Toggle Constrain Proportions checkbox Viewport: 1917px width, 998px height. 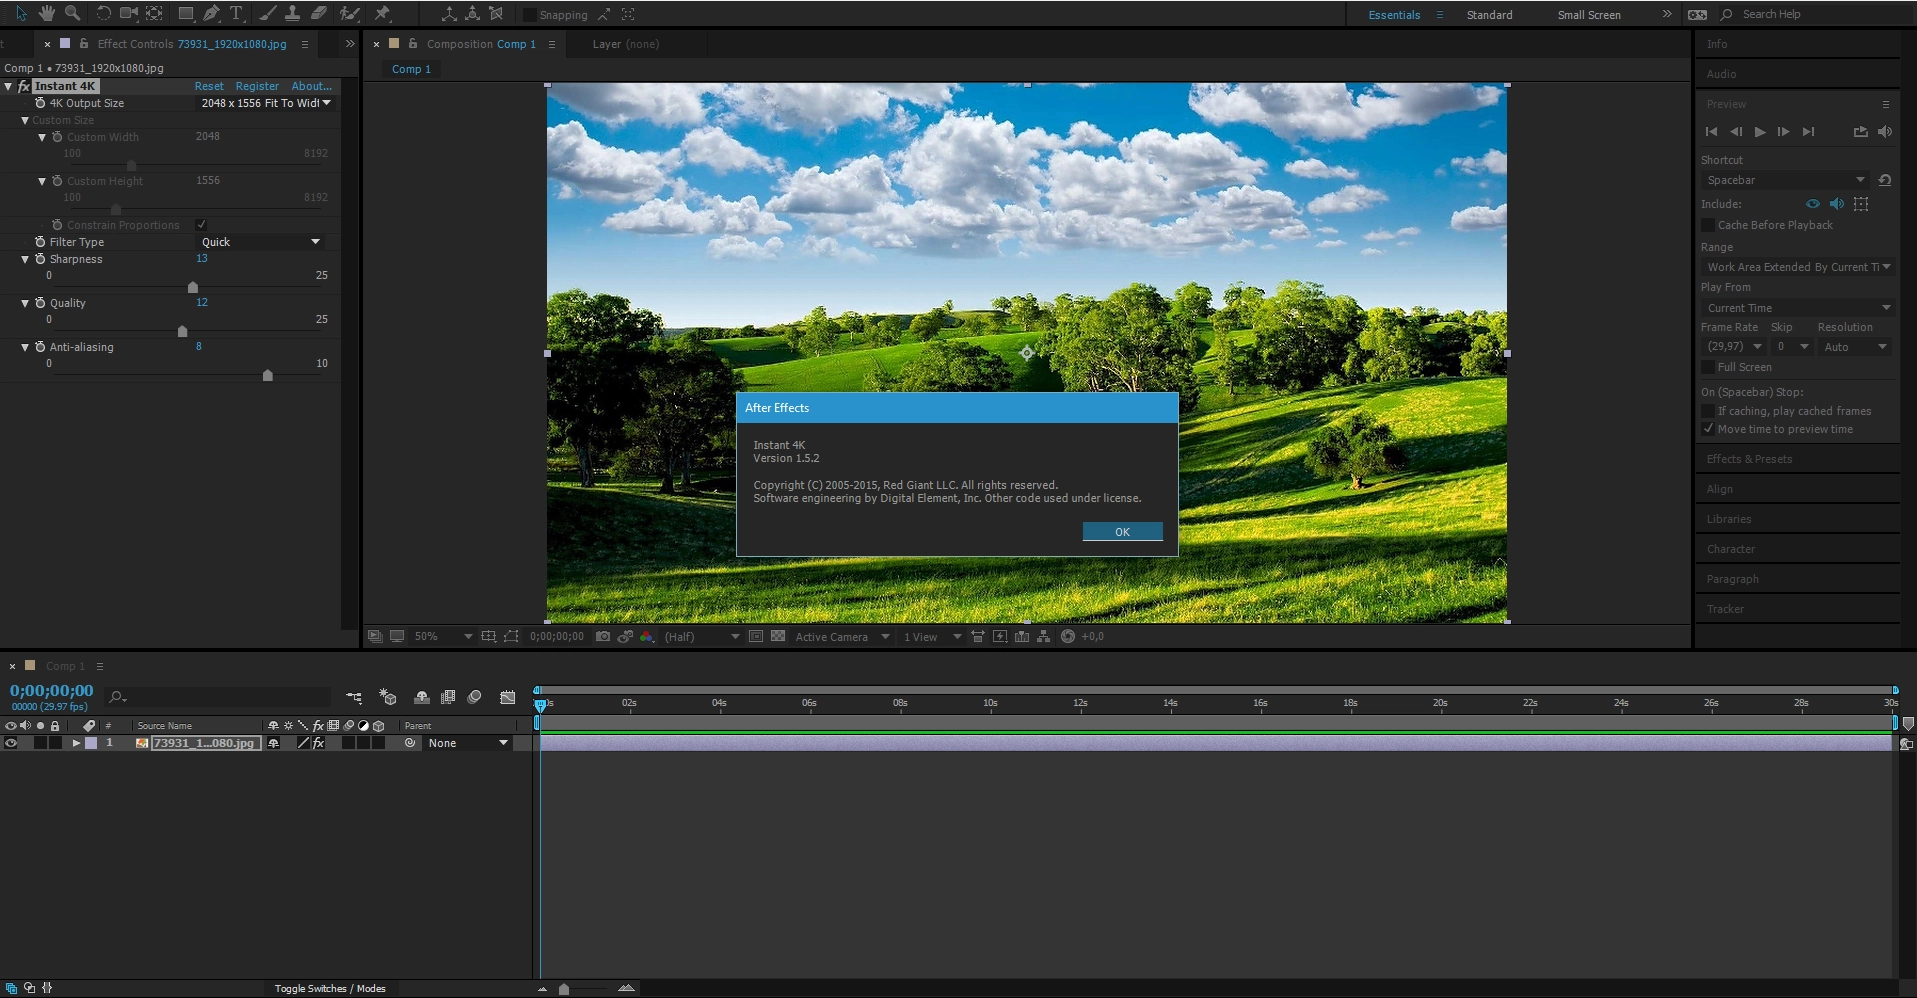tap(201, 224)
